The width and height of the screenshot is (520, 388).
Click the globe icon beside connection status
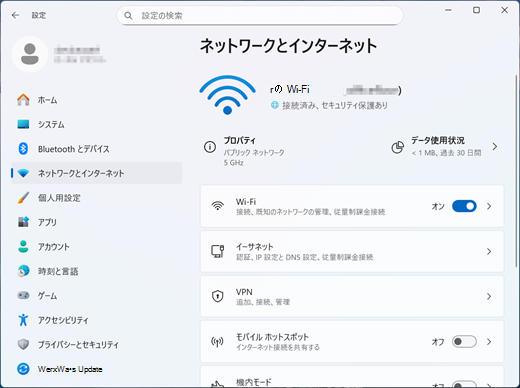275,106
